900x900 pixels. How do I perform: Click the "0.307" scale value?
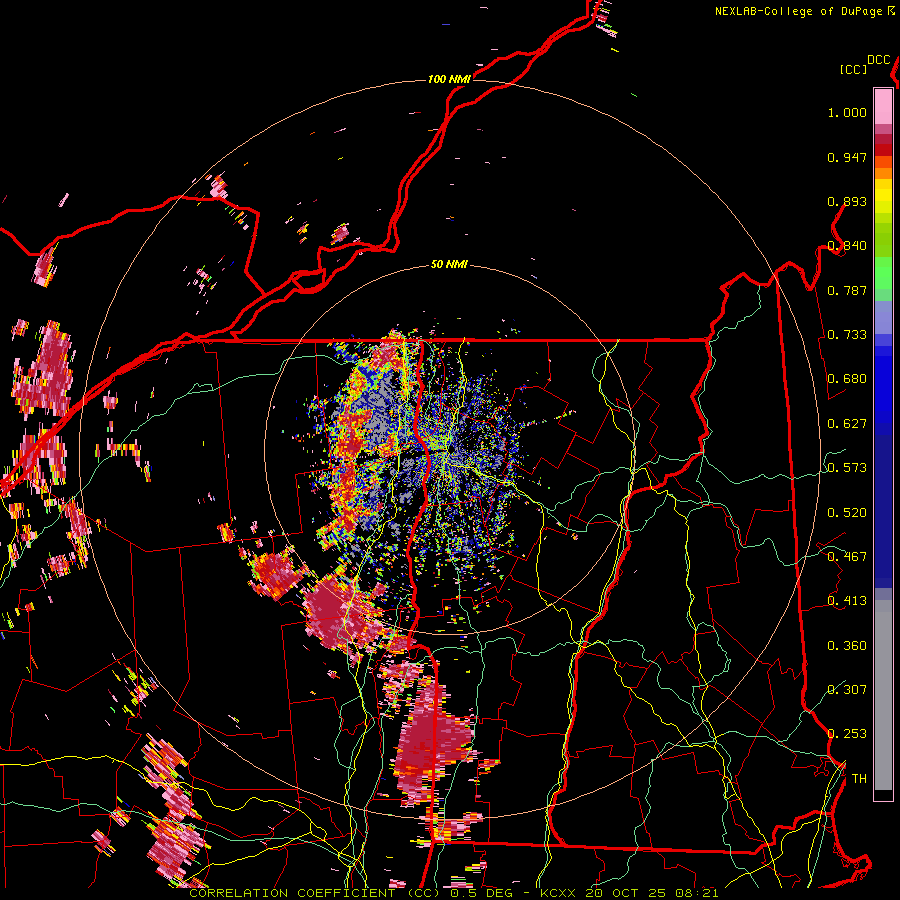(x=847, y=690)
